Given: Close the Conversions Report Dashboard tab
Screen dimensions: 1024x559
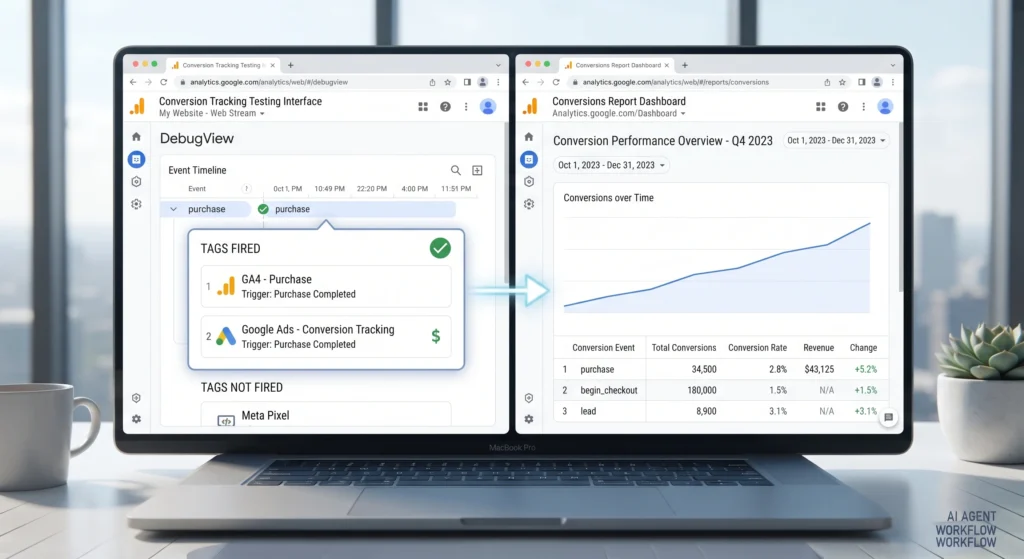Looking at the screenshot, I should [x=666, y=65].
